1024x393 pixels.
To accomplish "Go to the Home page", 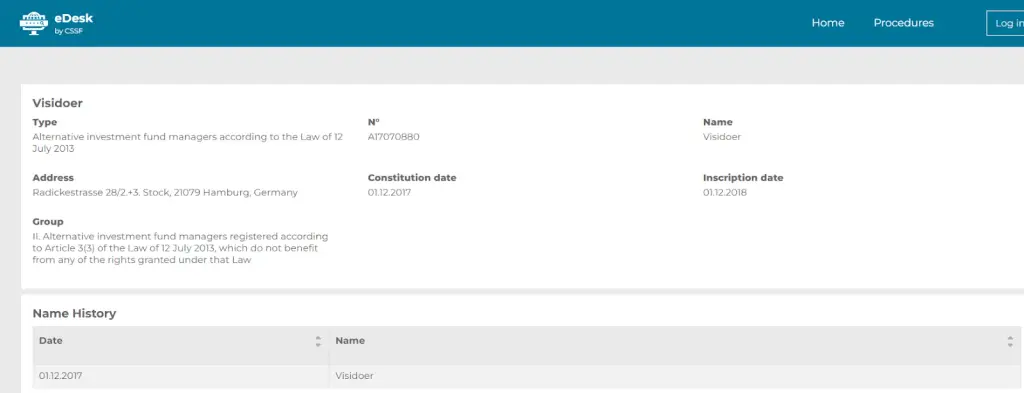I will (827, 23).
